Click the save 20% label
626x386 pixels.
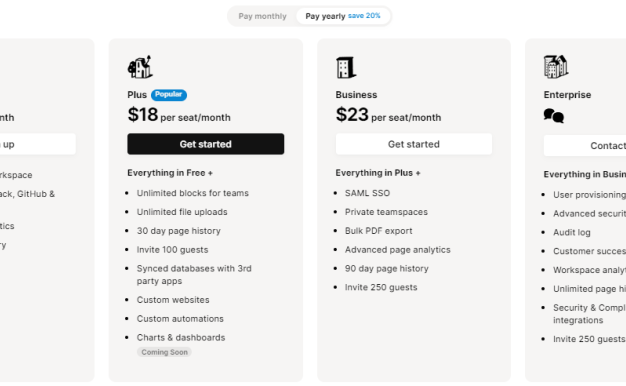(x=364, y=16)
